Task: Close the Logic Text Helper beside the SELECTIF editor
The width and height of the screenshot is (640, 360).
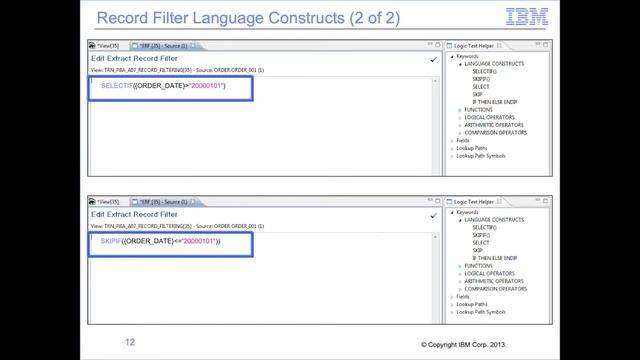Action: [x=499, y=46]
